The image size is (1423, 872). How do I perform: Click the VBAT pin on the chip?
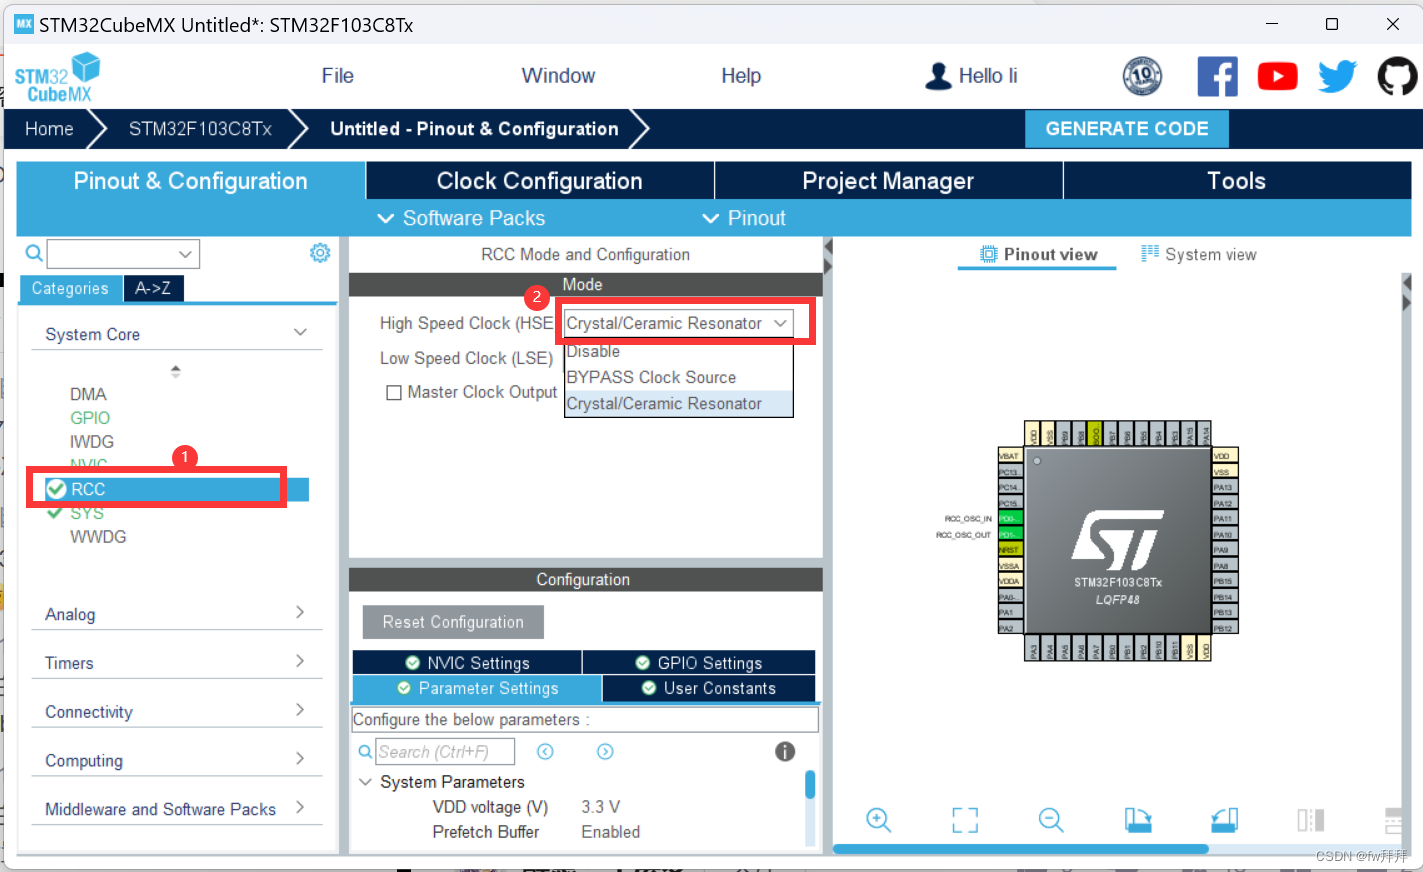click(1010, 456)
